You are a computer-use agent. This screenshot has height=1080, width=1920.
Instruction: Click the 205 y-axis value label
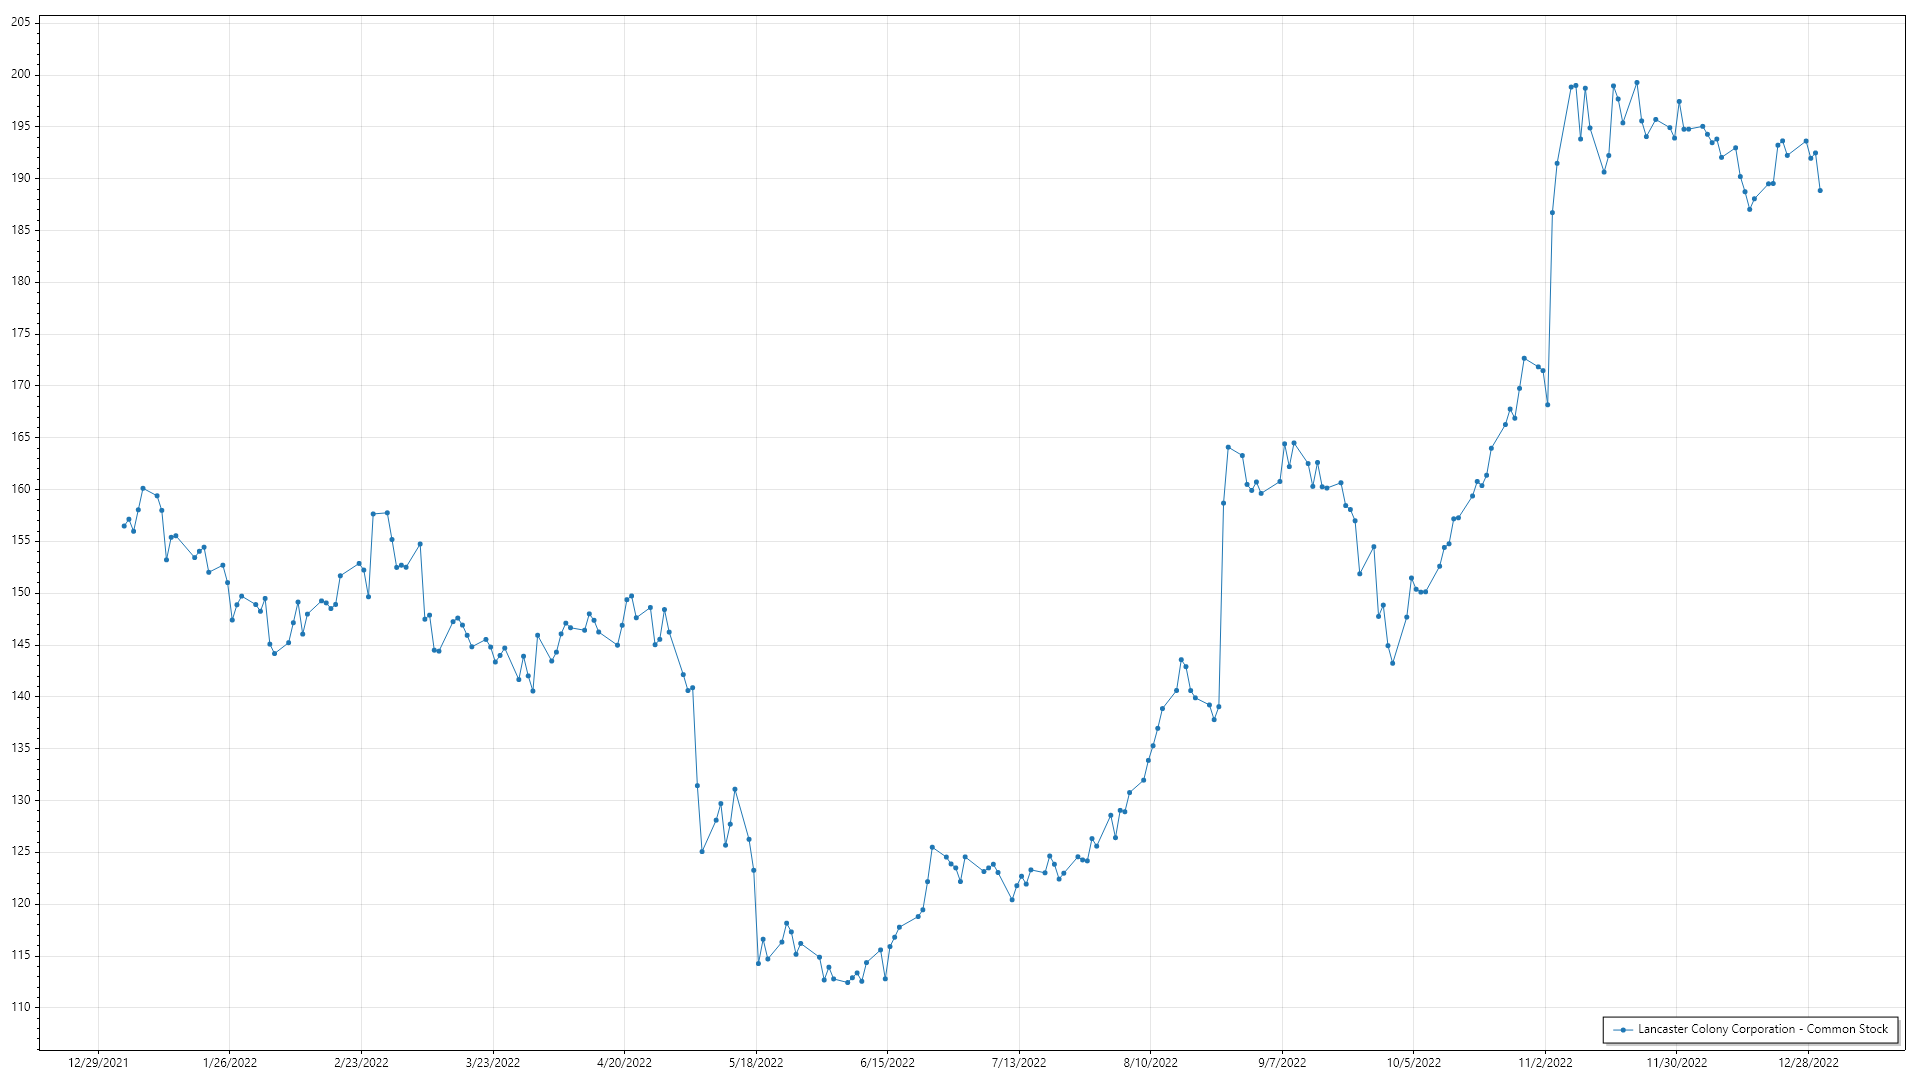pyautogui.click(x=20, y=22)
